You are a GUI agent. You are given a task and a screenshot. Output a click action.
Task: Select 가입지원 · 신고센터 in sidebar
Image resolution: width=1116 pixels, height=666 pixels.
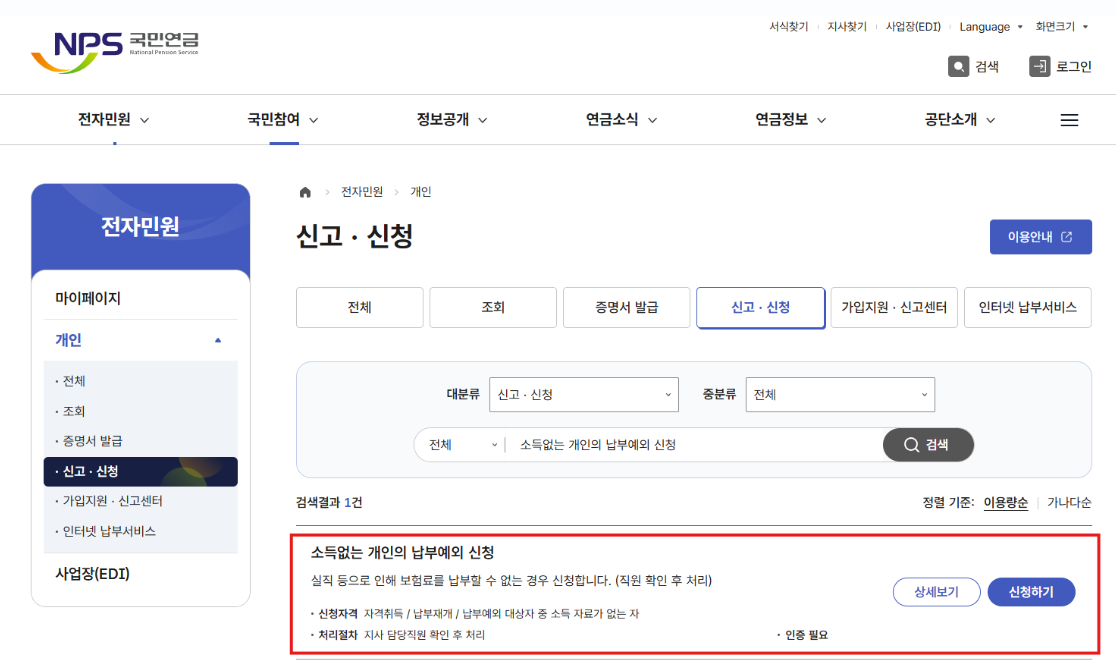[x=112, y=501]
